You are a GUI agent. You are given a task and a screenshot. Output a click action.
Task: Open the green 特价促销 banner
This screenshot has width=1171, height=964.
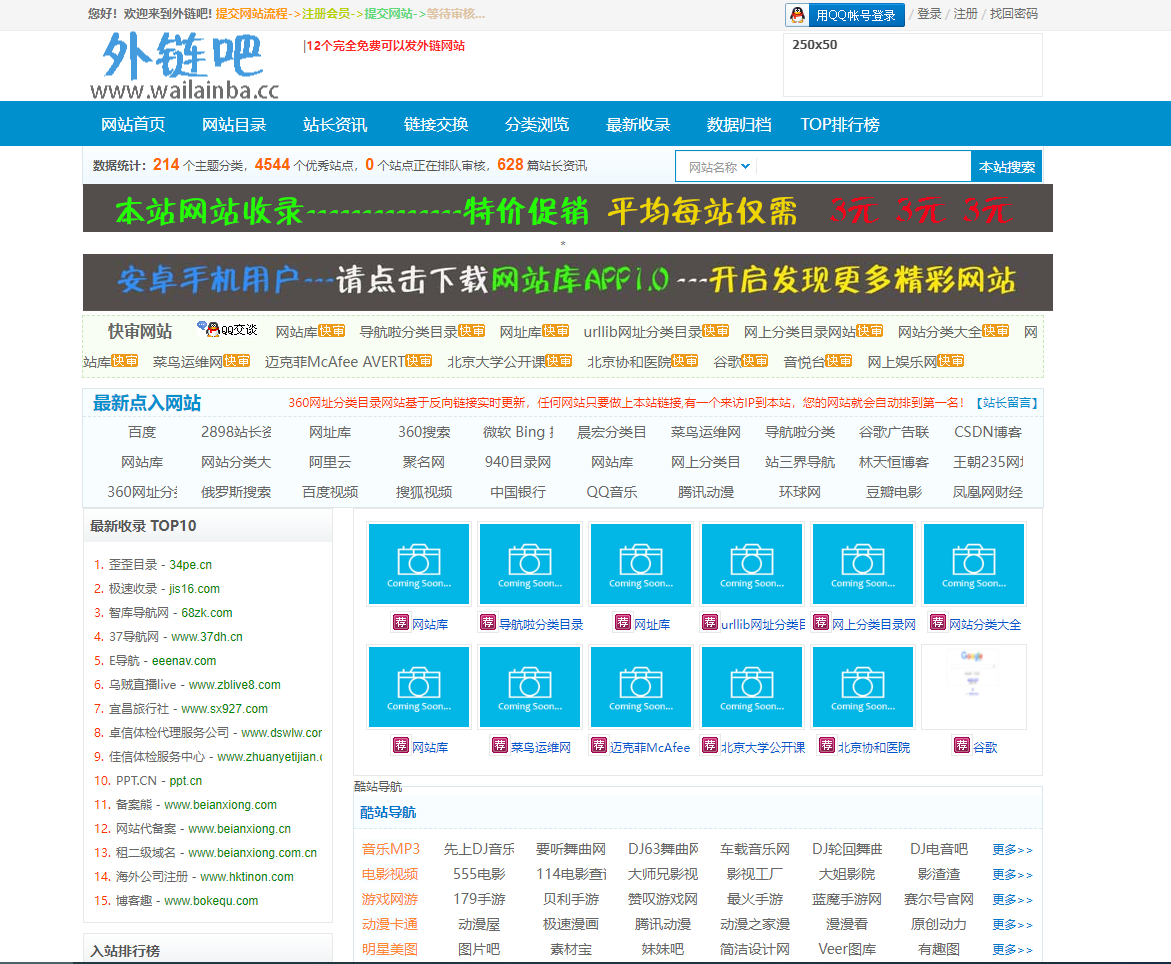pyautogui.click(x=568, y=208)
